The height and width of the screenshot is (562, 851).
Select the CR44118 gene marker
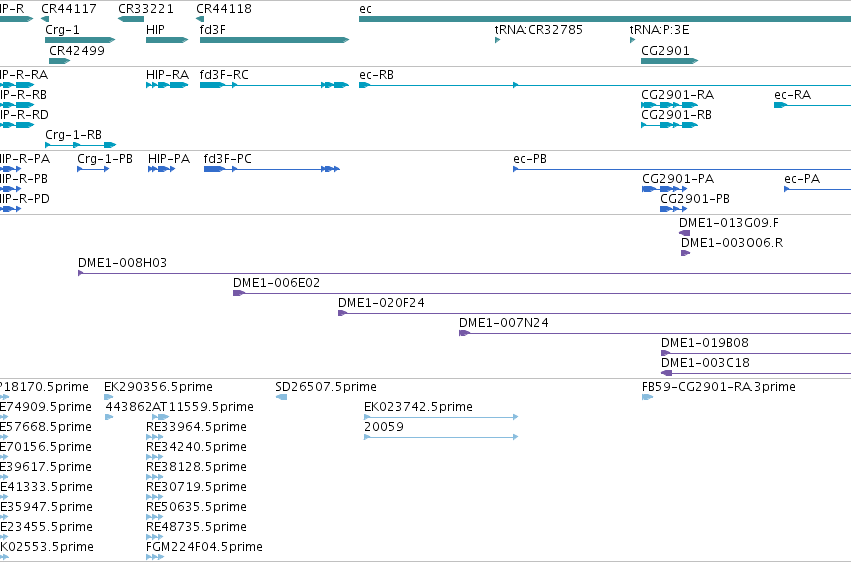[200, 20]
